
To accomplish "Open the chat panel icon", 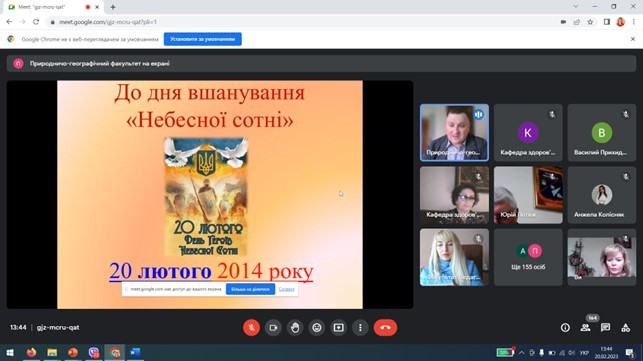I will coord(605,327).
